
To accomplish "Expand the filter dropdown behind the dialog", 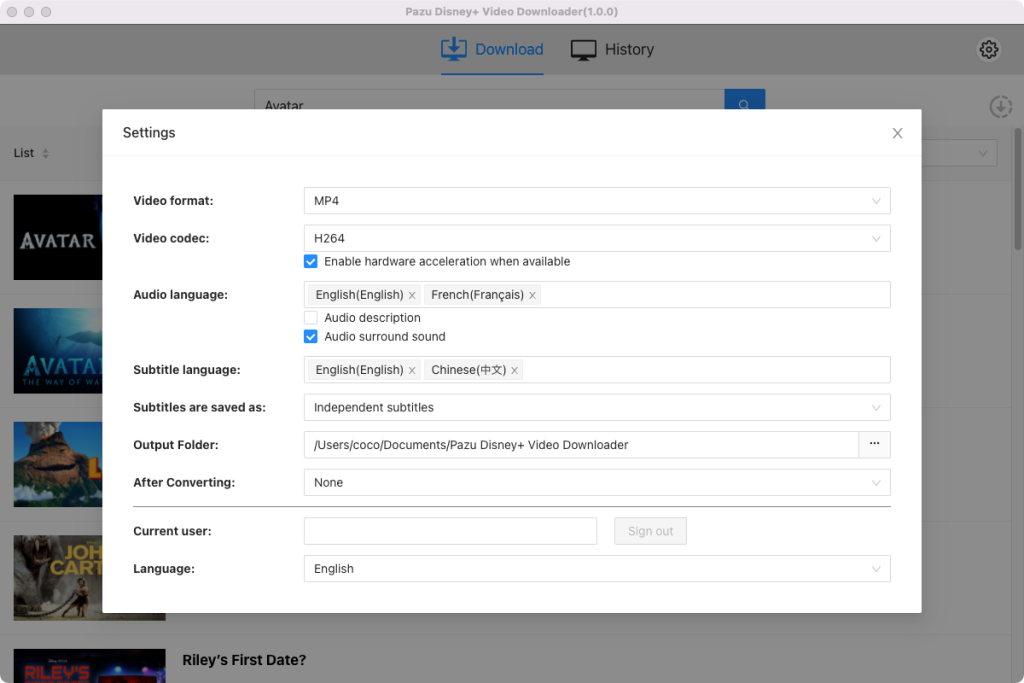I will click(959, 153).
